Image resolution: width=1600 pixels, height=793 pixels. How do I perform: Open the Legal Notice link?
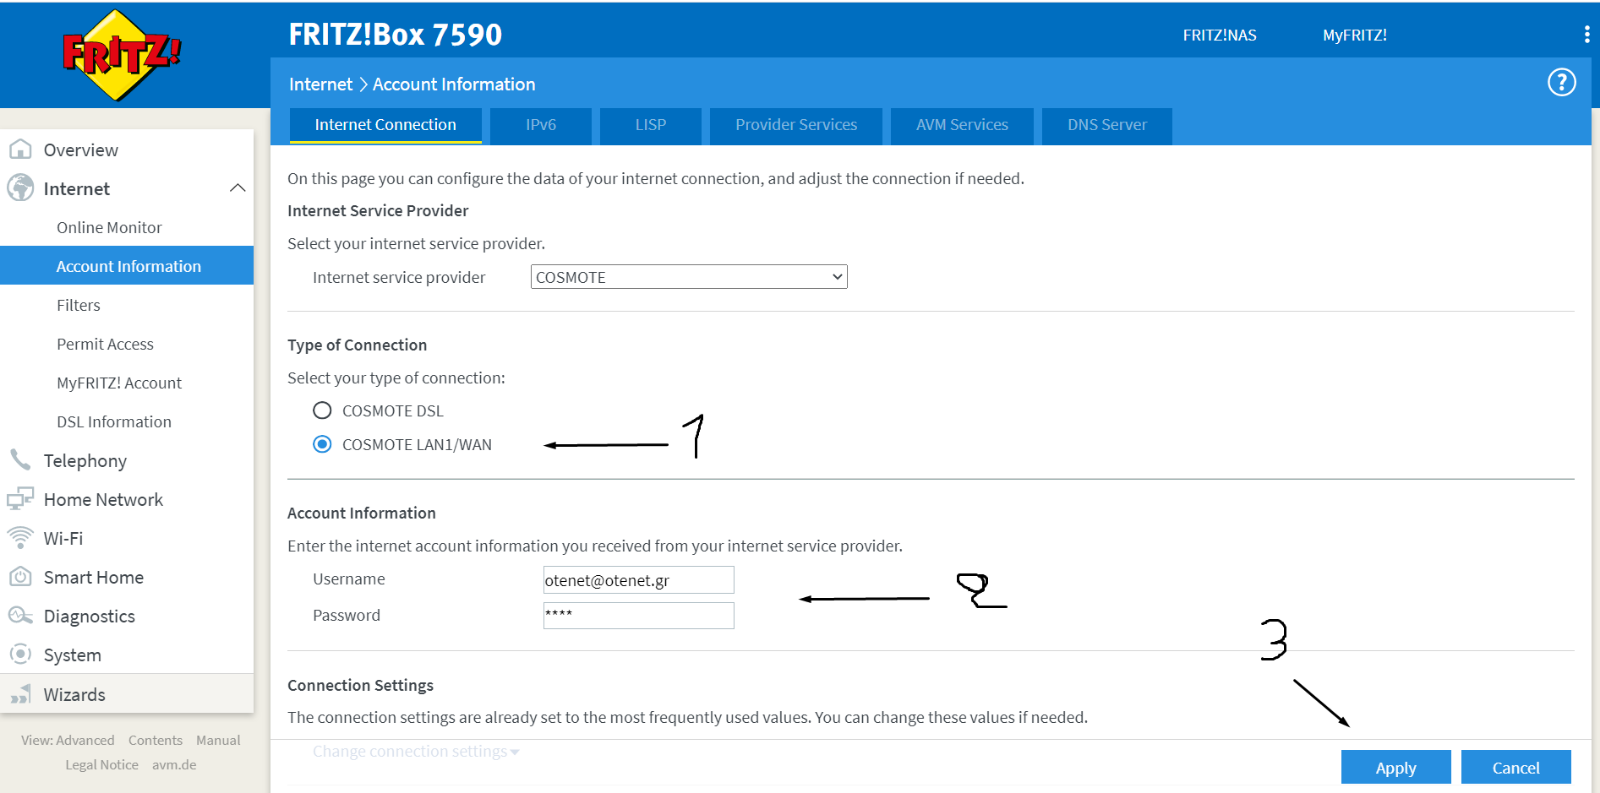(102, 764)
